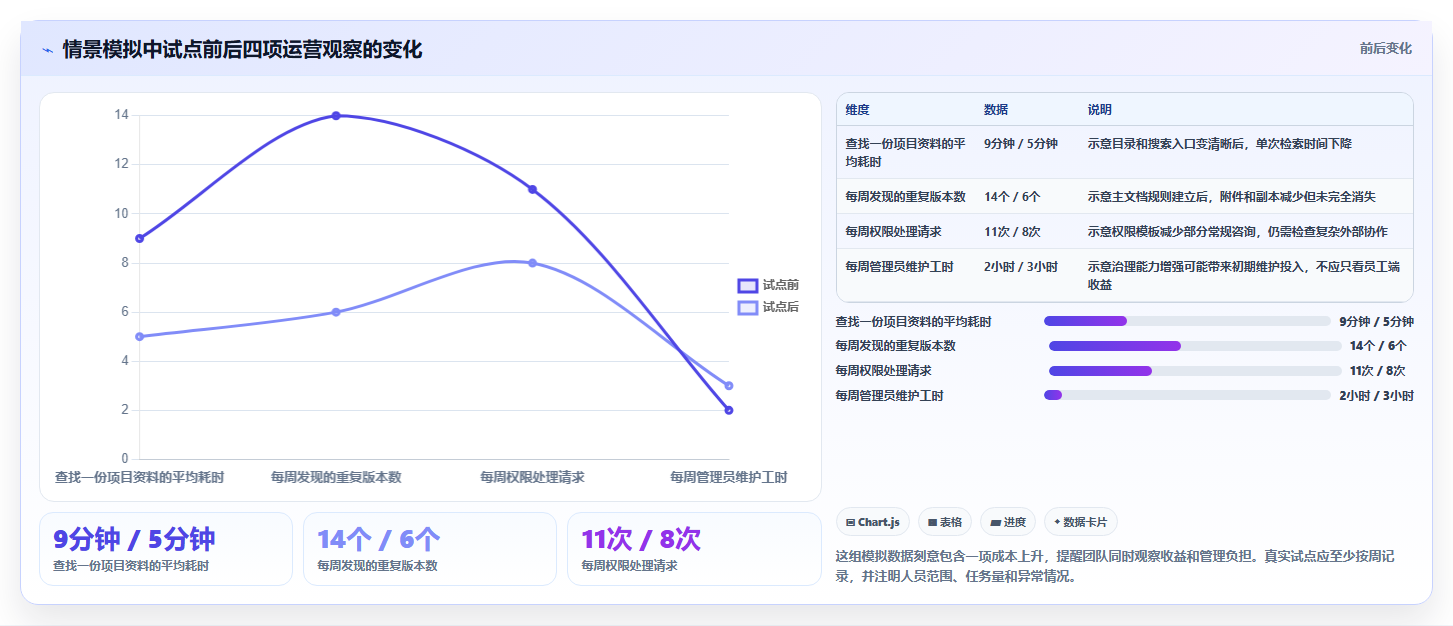This screenshot has height=626, width=1453.
Task: Click table value 2小时 / 3小时
Action: 1021,266
